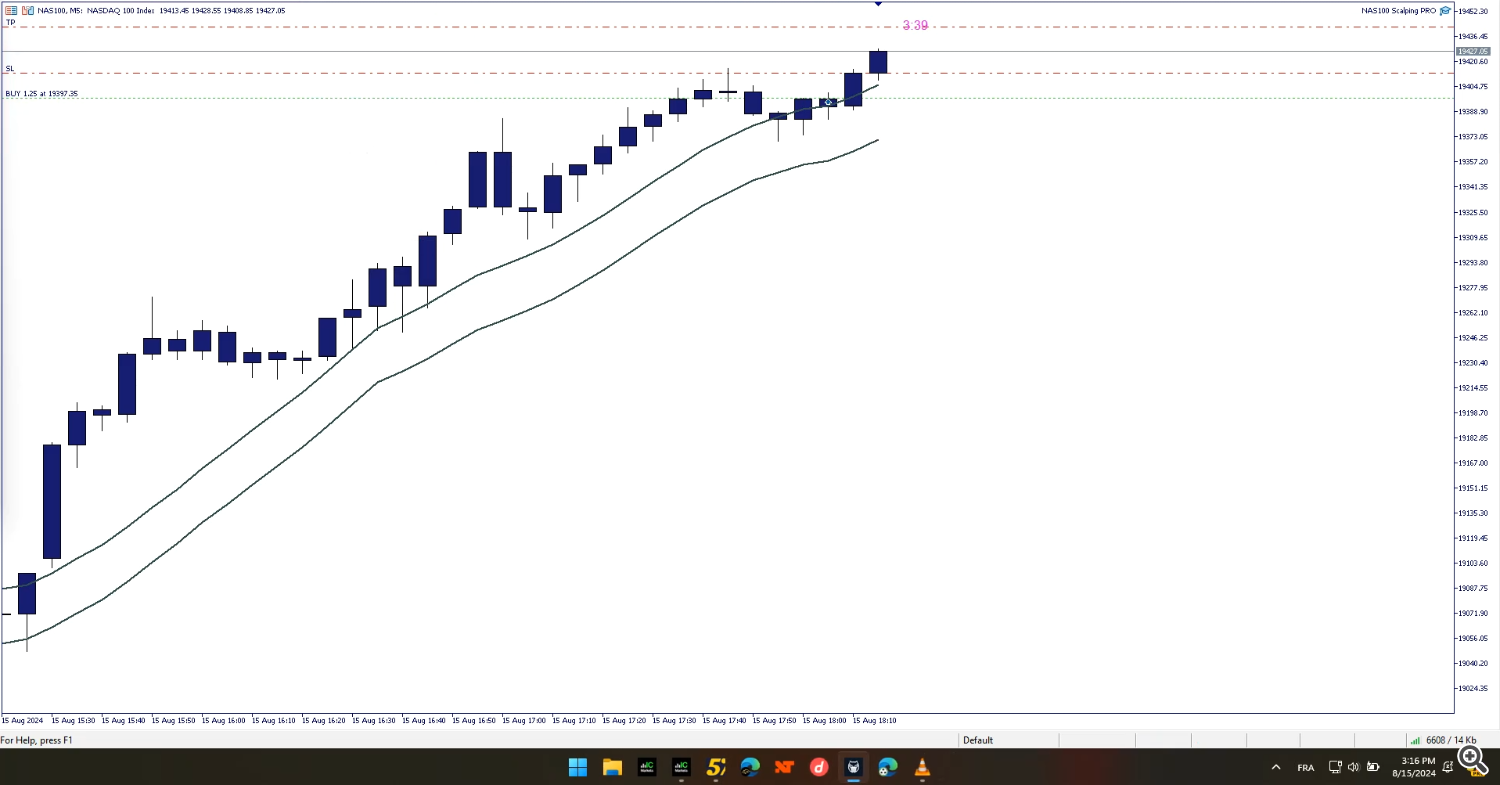Open File Explorer from the taskbar

[612, 767]
